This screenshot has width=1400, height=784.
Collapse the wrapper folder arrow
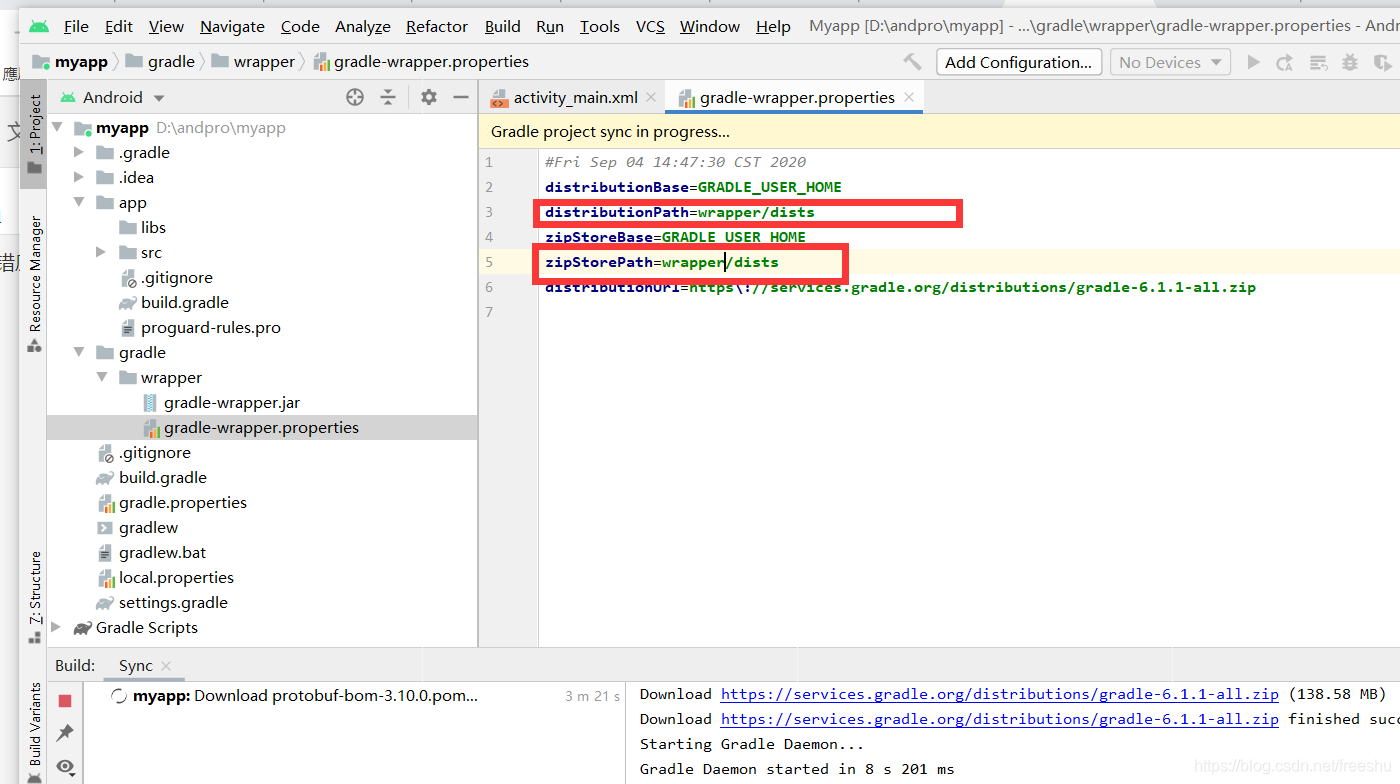101,378
